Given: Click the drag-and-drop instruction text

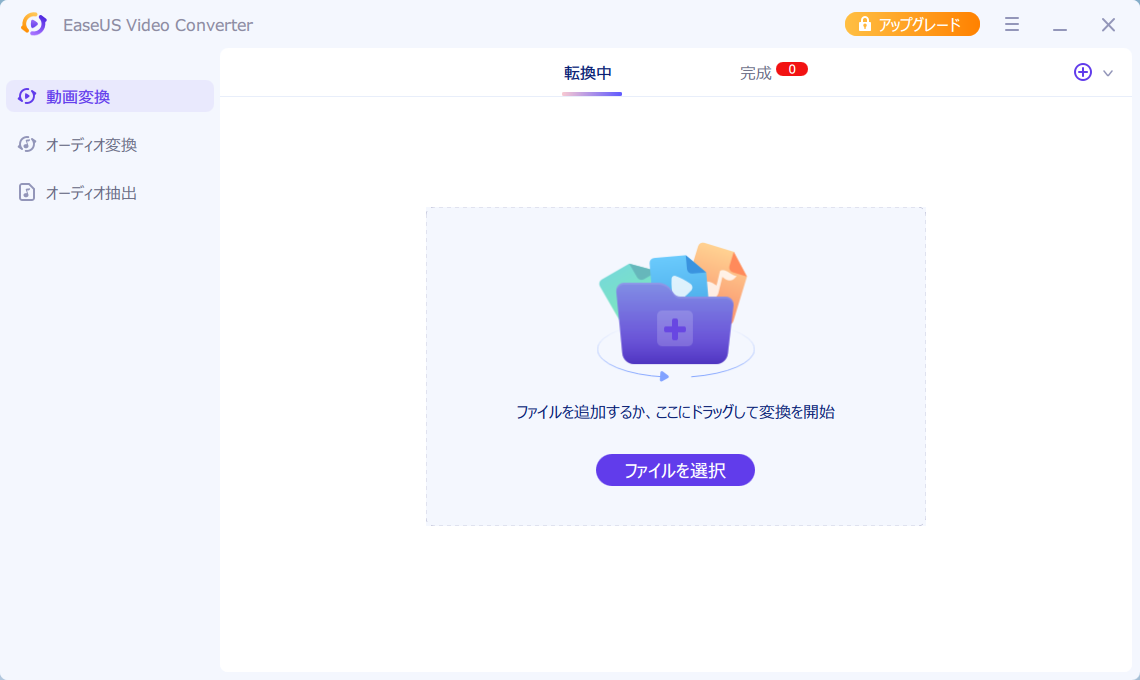Looking at the screenshot, I should coord(675,412).
